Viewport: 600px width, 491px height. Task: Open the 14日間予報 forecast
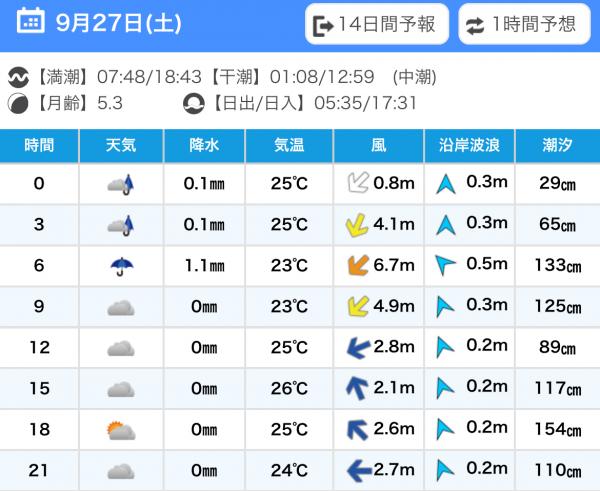pyautogui.click(x=376, y=26)
